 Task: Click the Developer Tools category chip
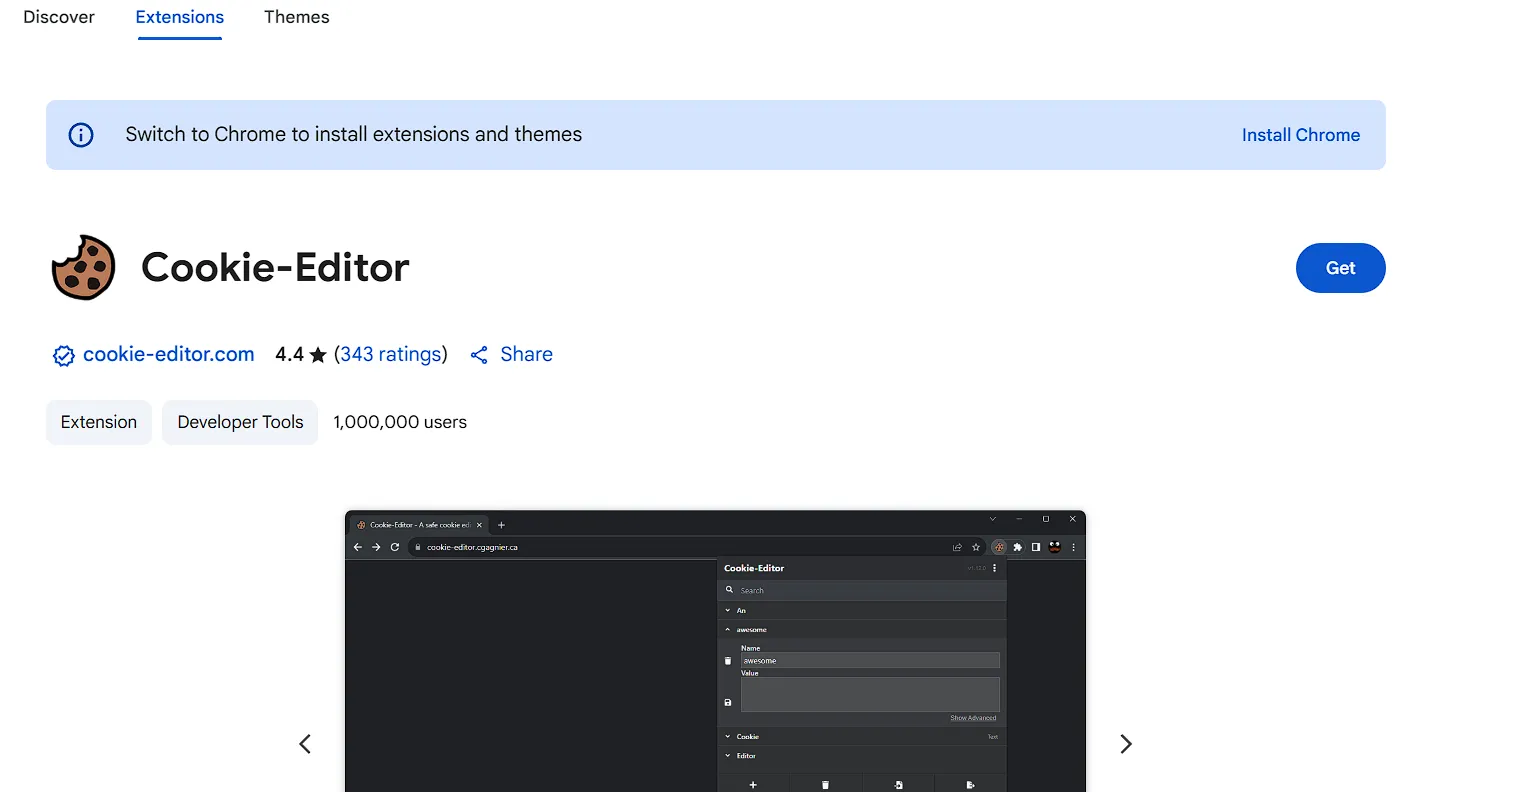[240, 422]
